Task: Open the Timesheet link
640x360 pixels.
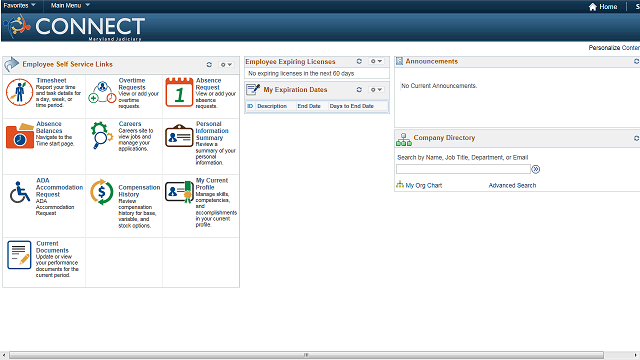Action: (x=51, y=80)
